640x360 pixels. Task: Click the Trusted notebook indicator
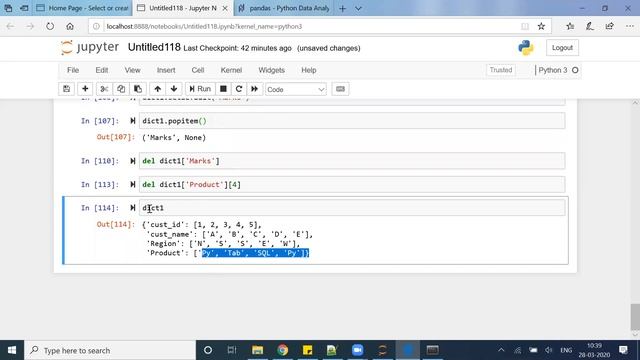tap(500, 70)
